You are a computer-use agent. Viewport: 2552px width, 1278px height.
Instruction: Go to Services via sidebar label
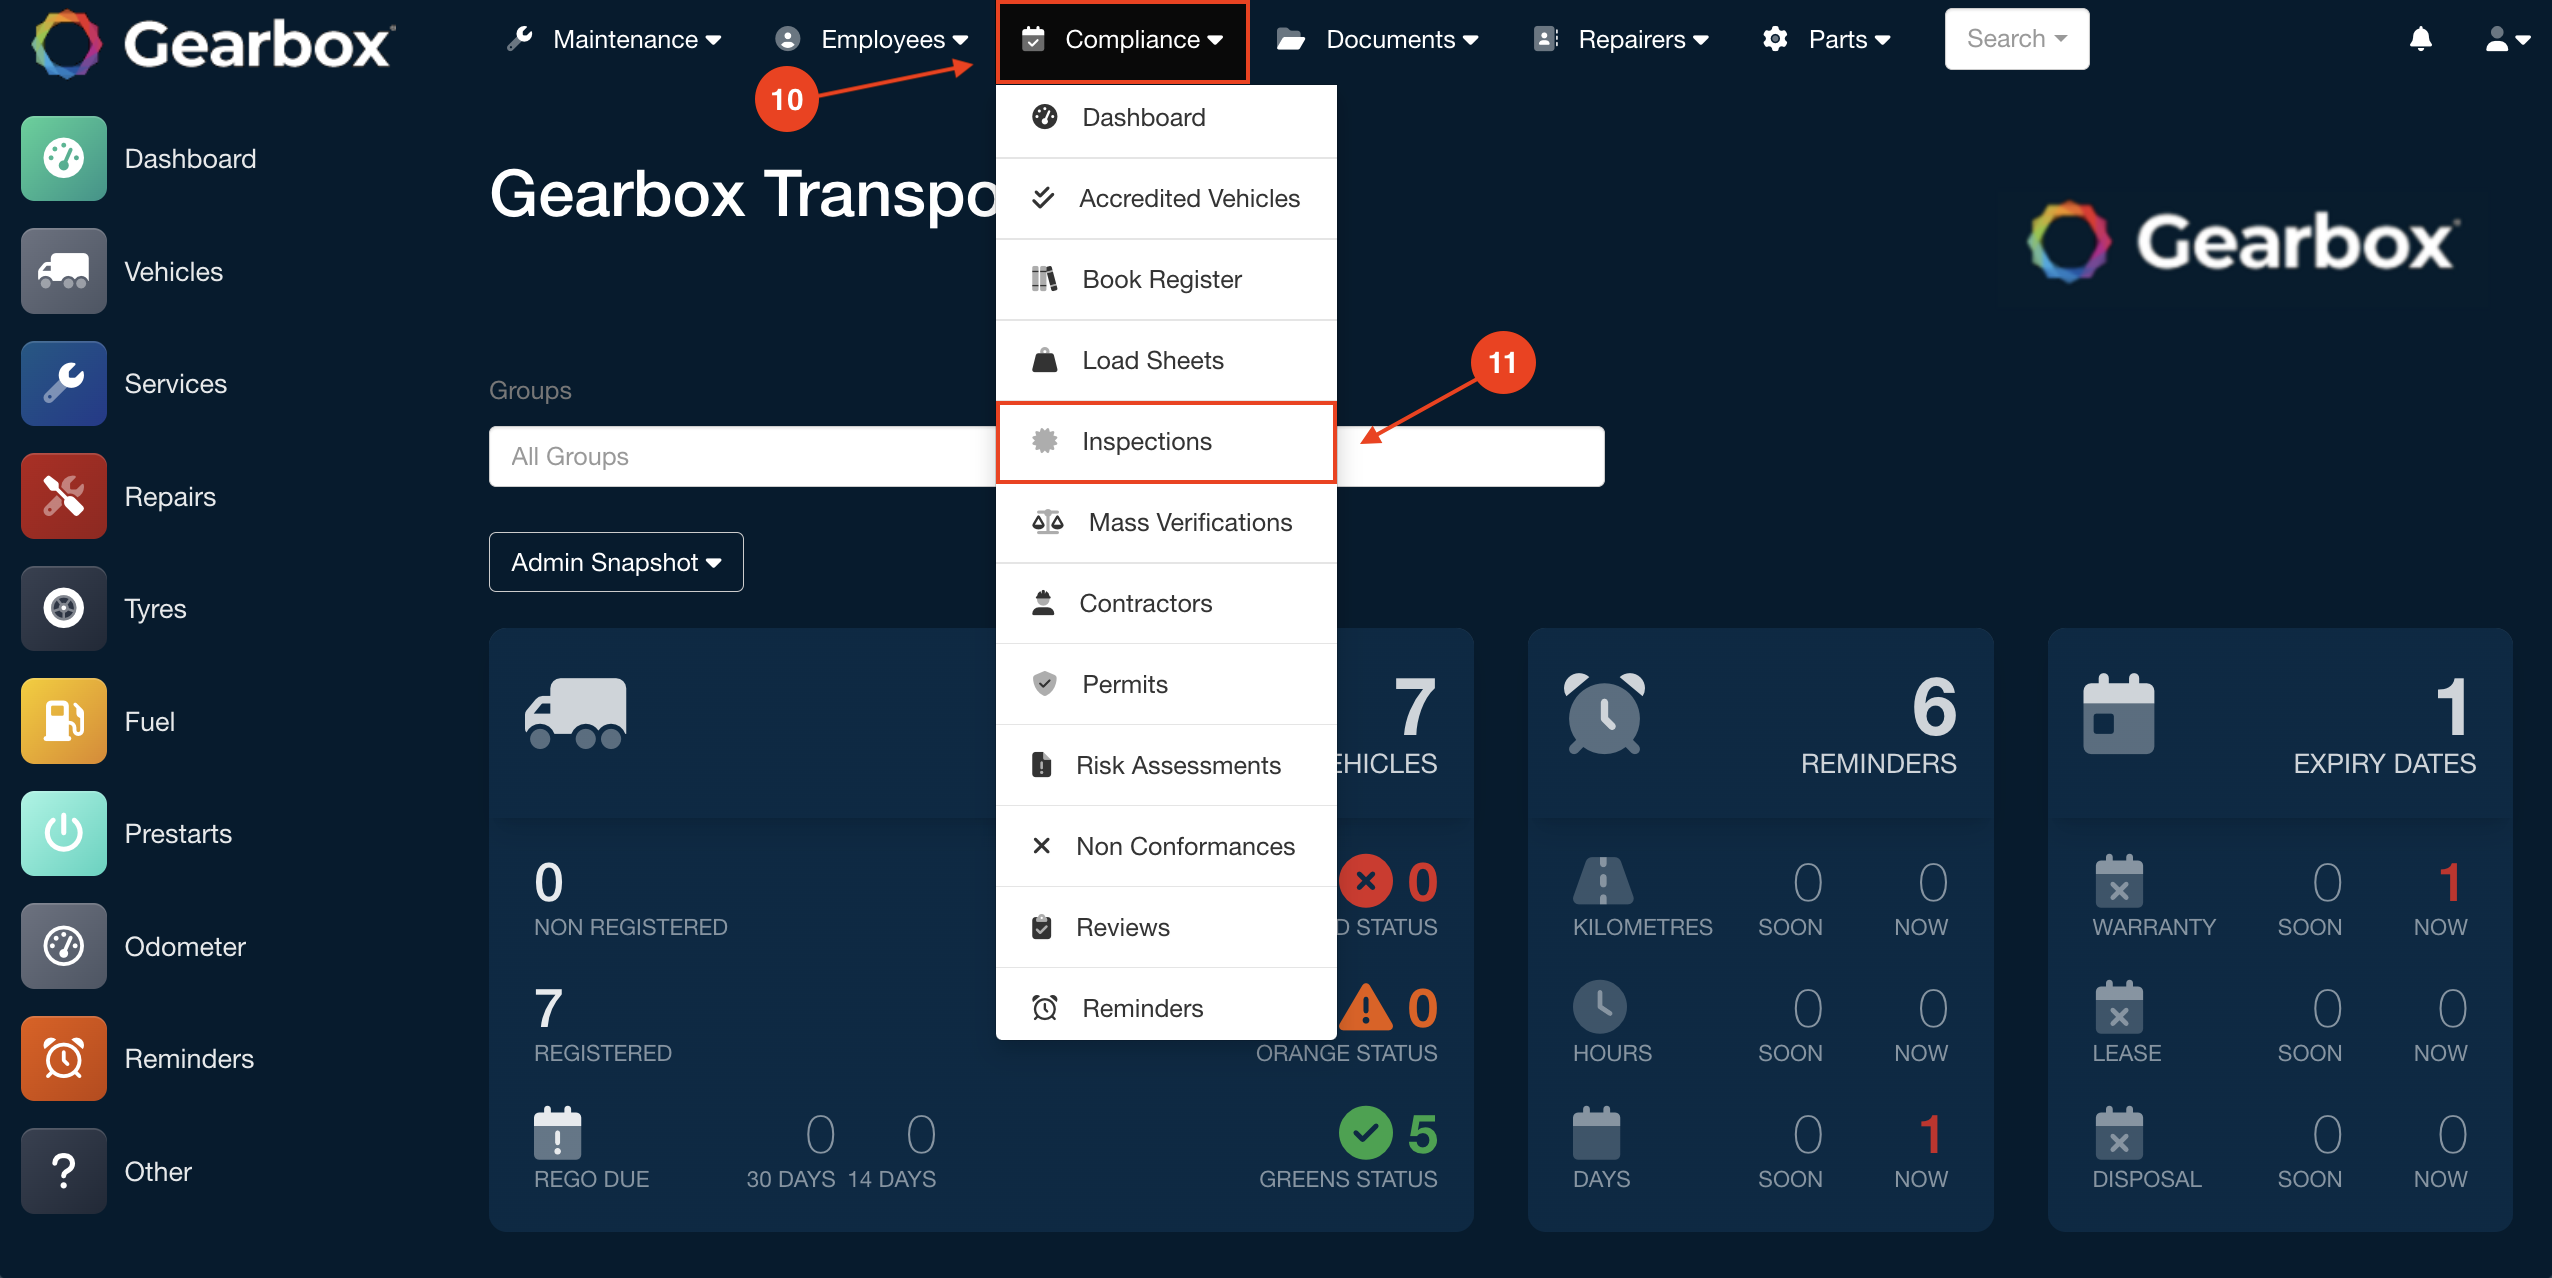pyautogui.click(x=175, y=383)
